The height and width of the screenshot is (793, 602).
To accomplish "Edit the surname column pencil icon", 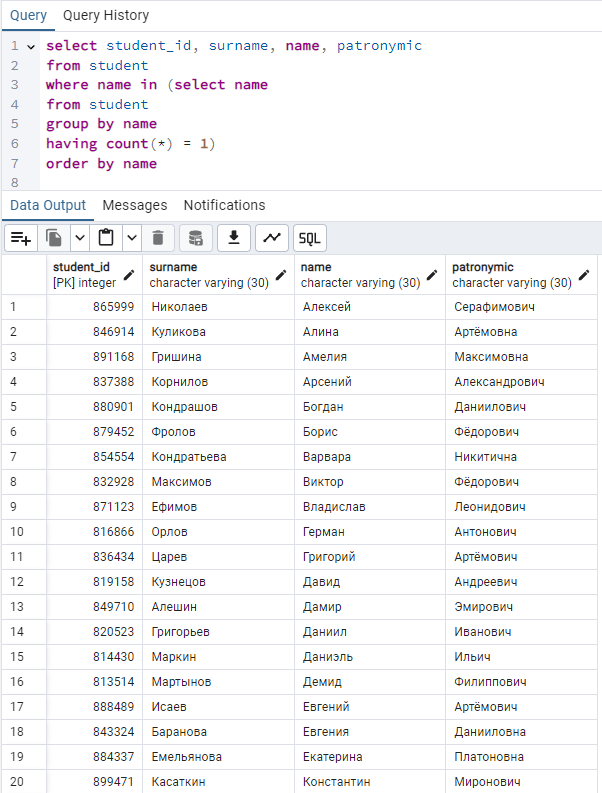I will [x=281, y=275].
